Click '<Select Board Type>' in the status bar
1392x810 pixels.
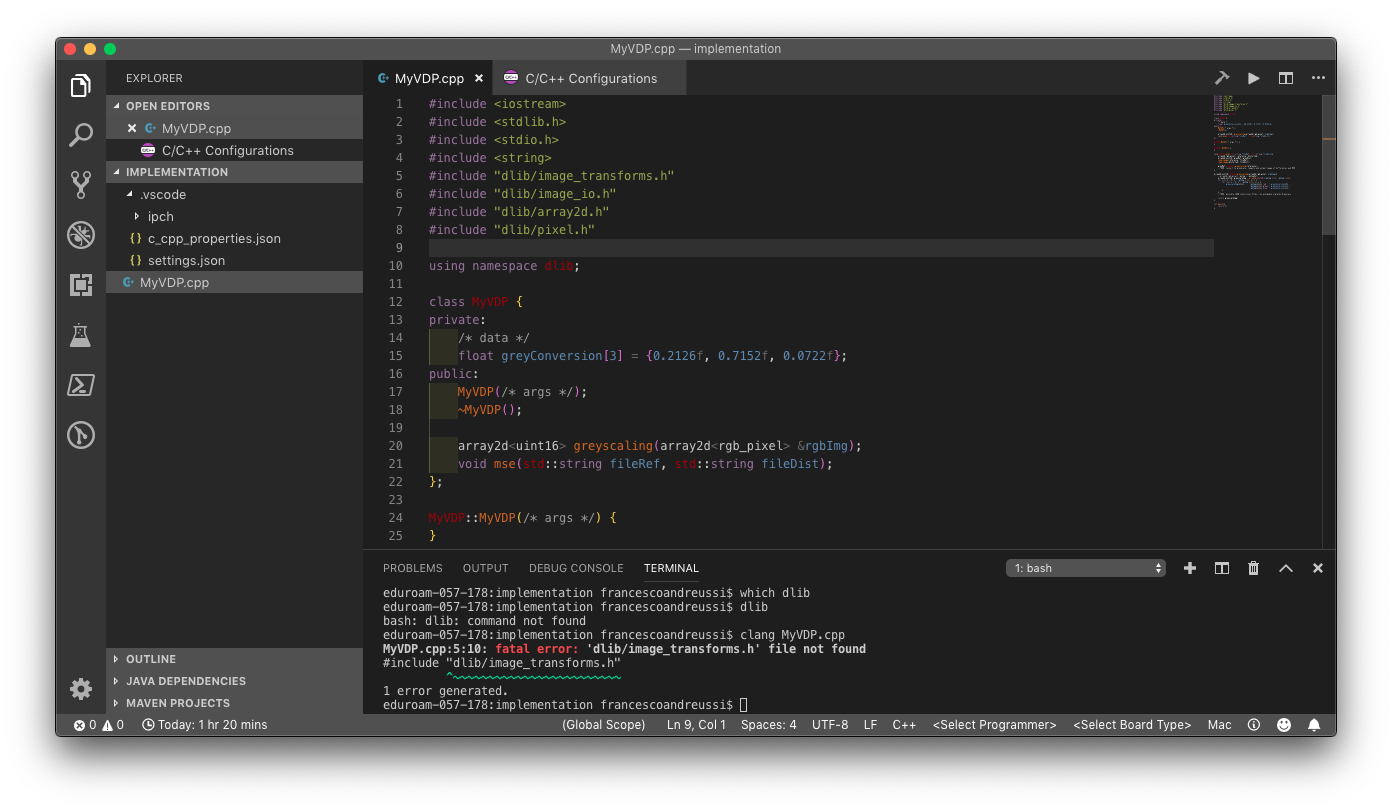(1131, 724)
